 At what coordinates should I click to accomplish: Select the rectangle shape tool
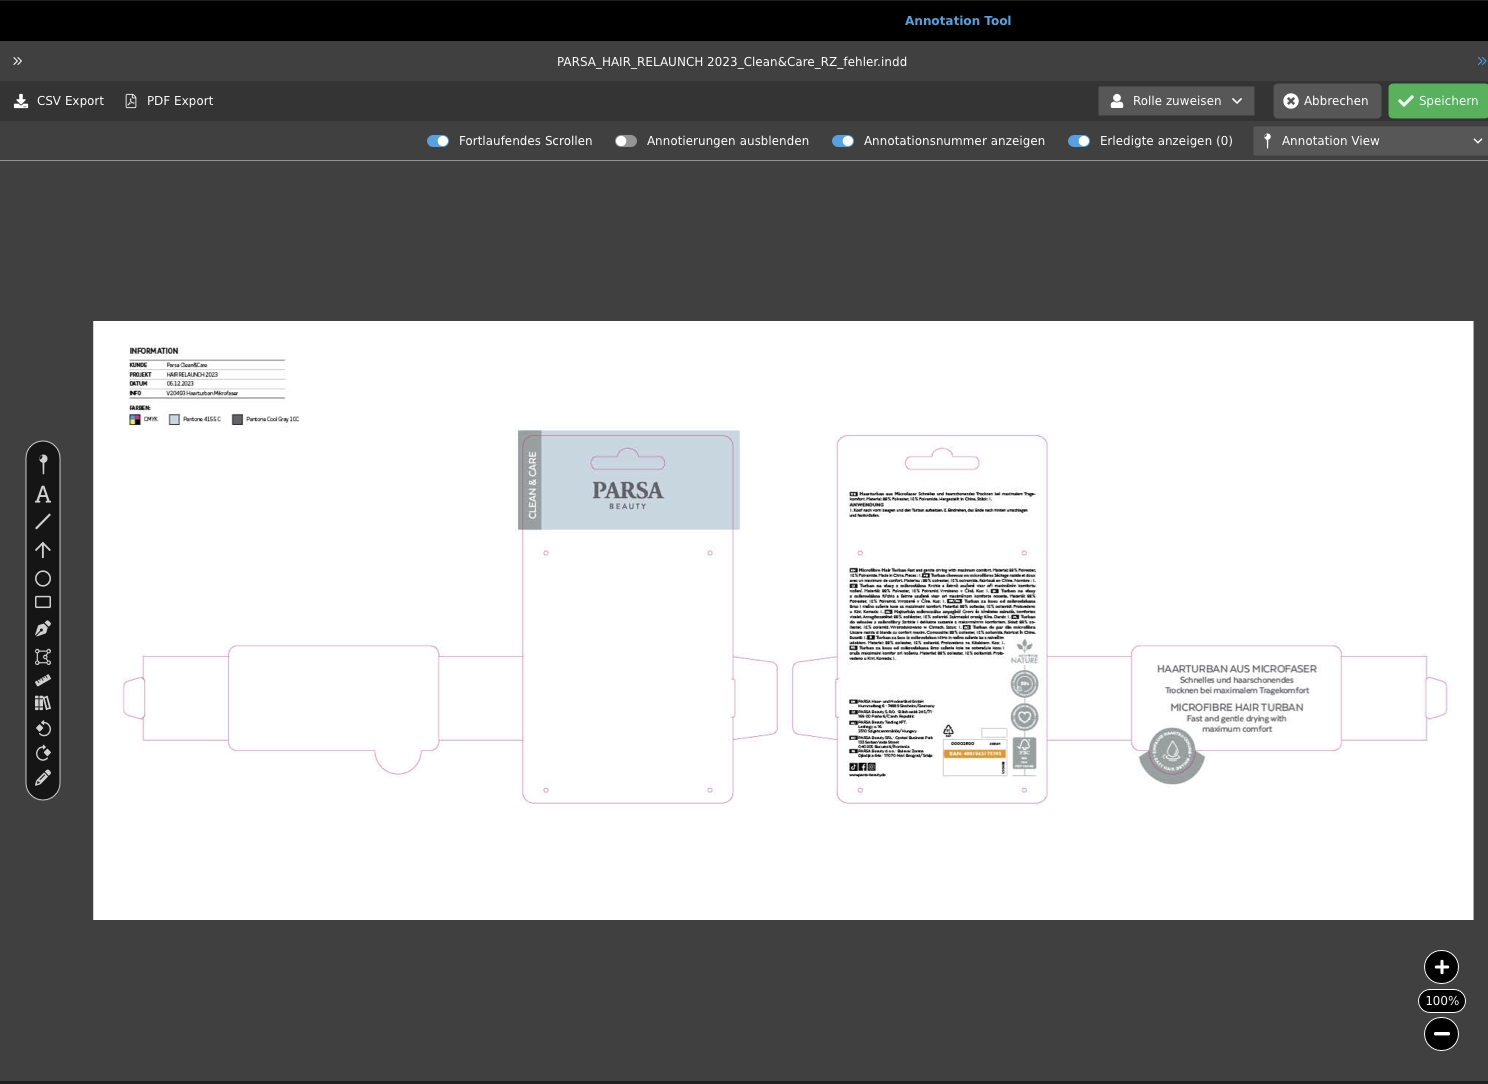[x=43, y=602]
